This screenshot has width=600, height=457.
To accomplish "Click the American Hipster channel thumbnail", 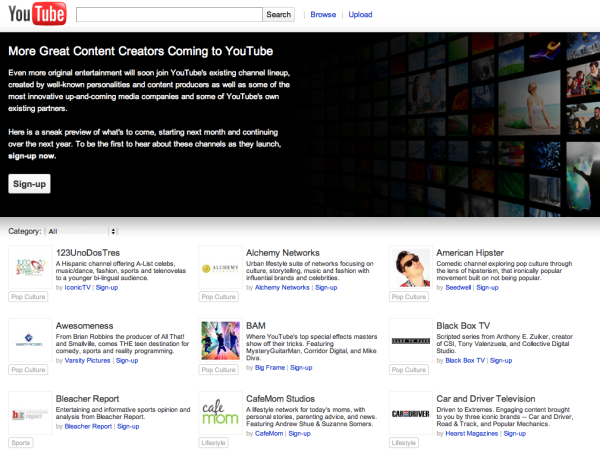I will pyautogui.click(x=410, y=268).
